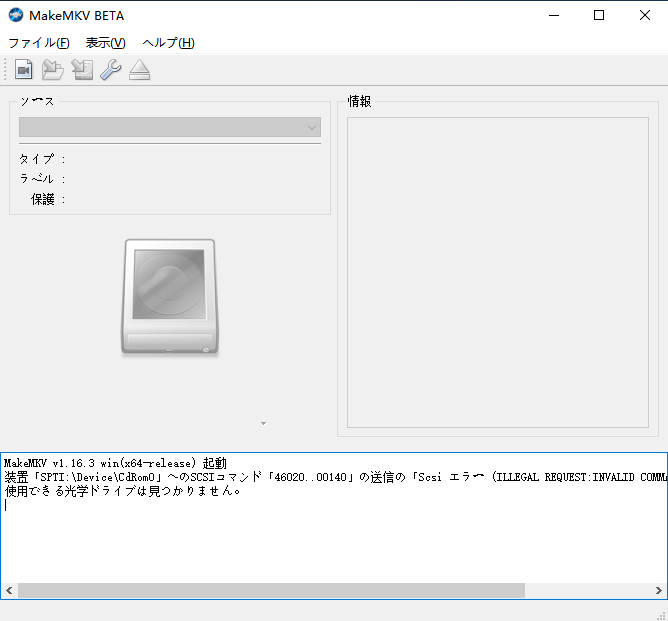Click the ラベル label
This screenshot has height=621, width=668.
[x=42, y=179]
